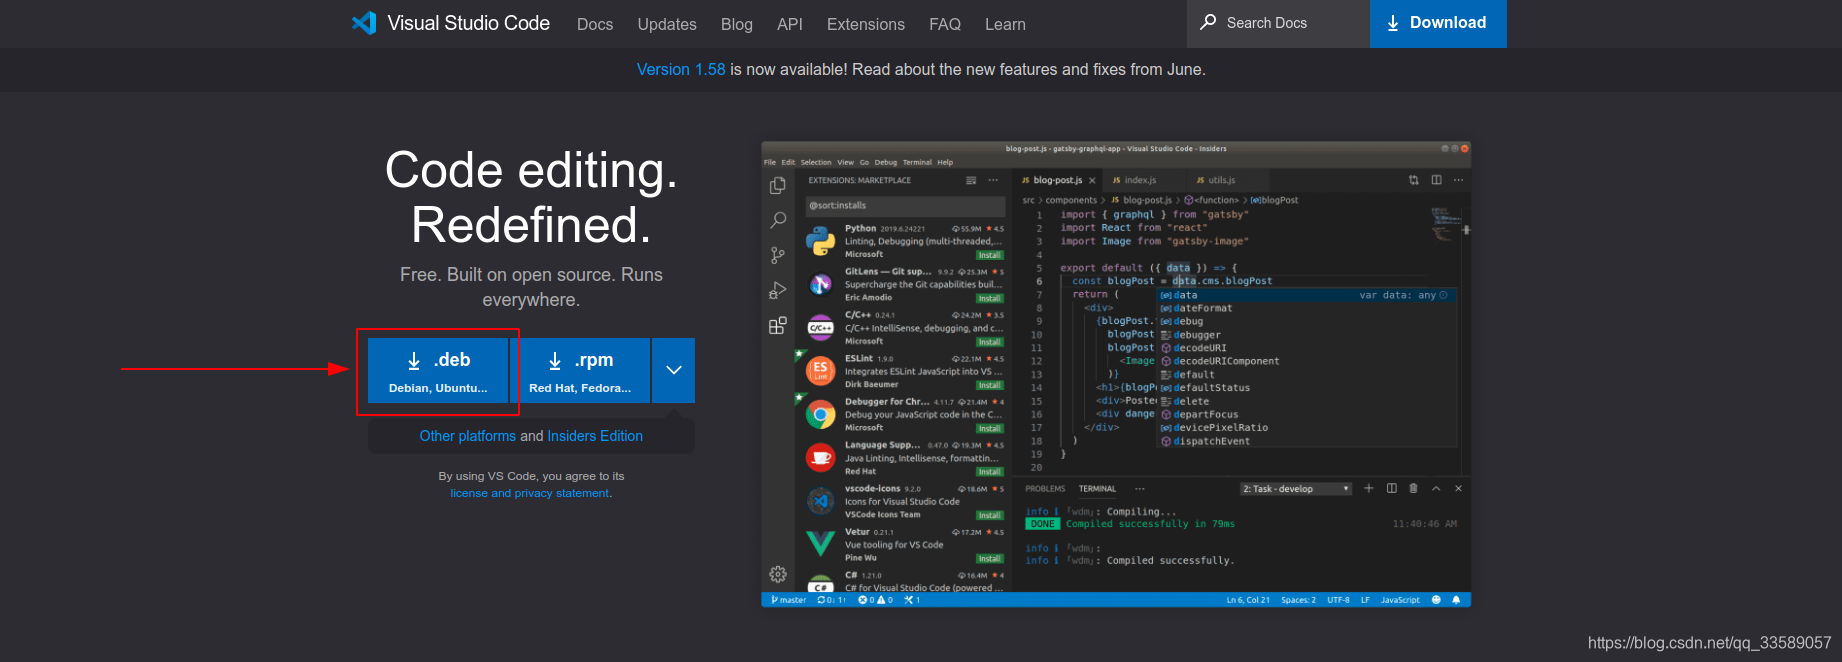Switch to the PROBLEMS panel tab
The width and height of the screenshot is (1842, 662).
pos(1045,489)
